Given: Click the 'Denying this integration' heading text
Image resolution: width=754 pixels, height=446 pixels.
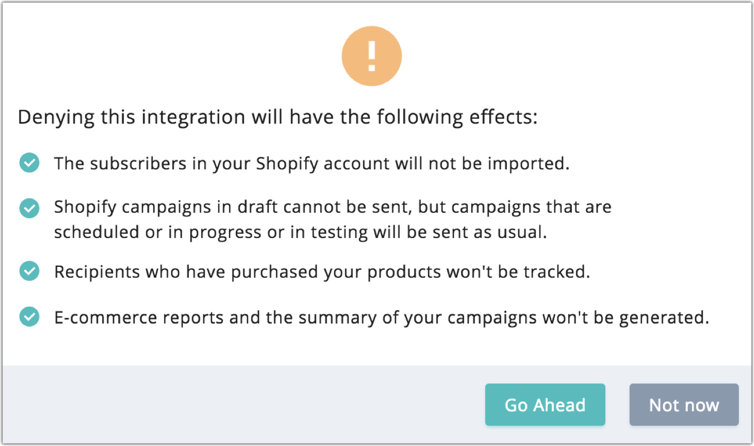Looking at the screenshot, I should 277,117.
